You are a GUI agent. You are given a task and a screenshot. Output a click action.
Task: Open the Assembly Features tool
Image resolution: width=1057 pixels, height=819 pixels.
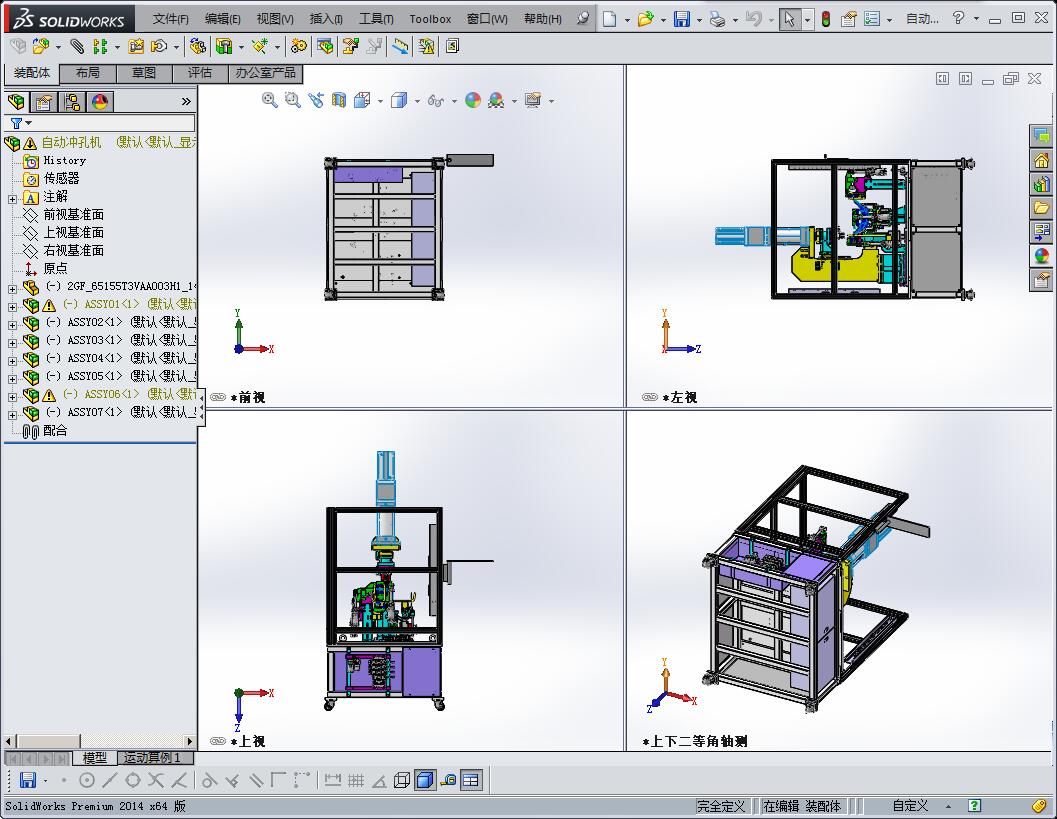pos(224,47)
